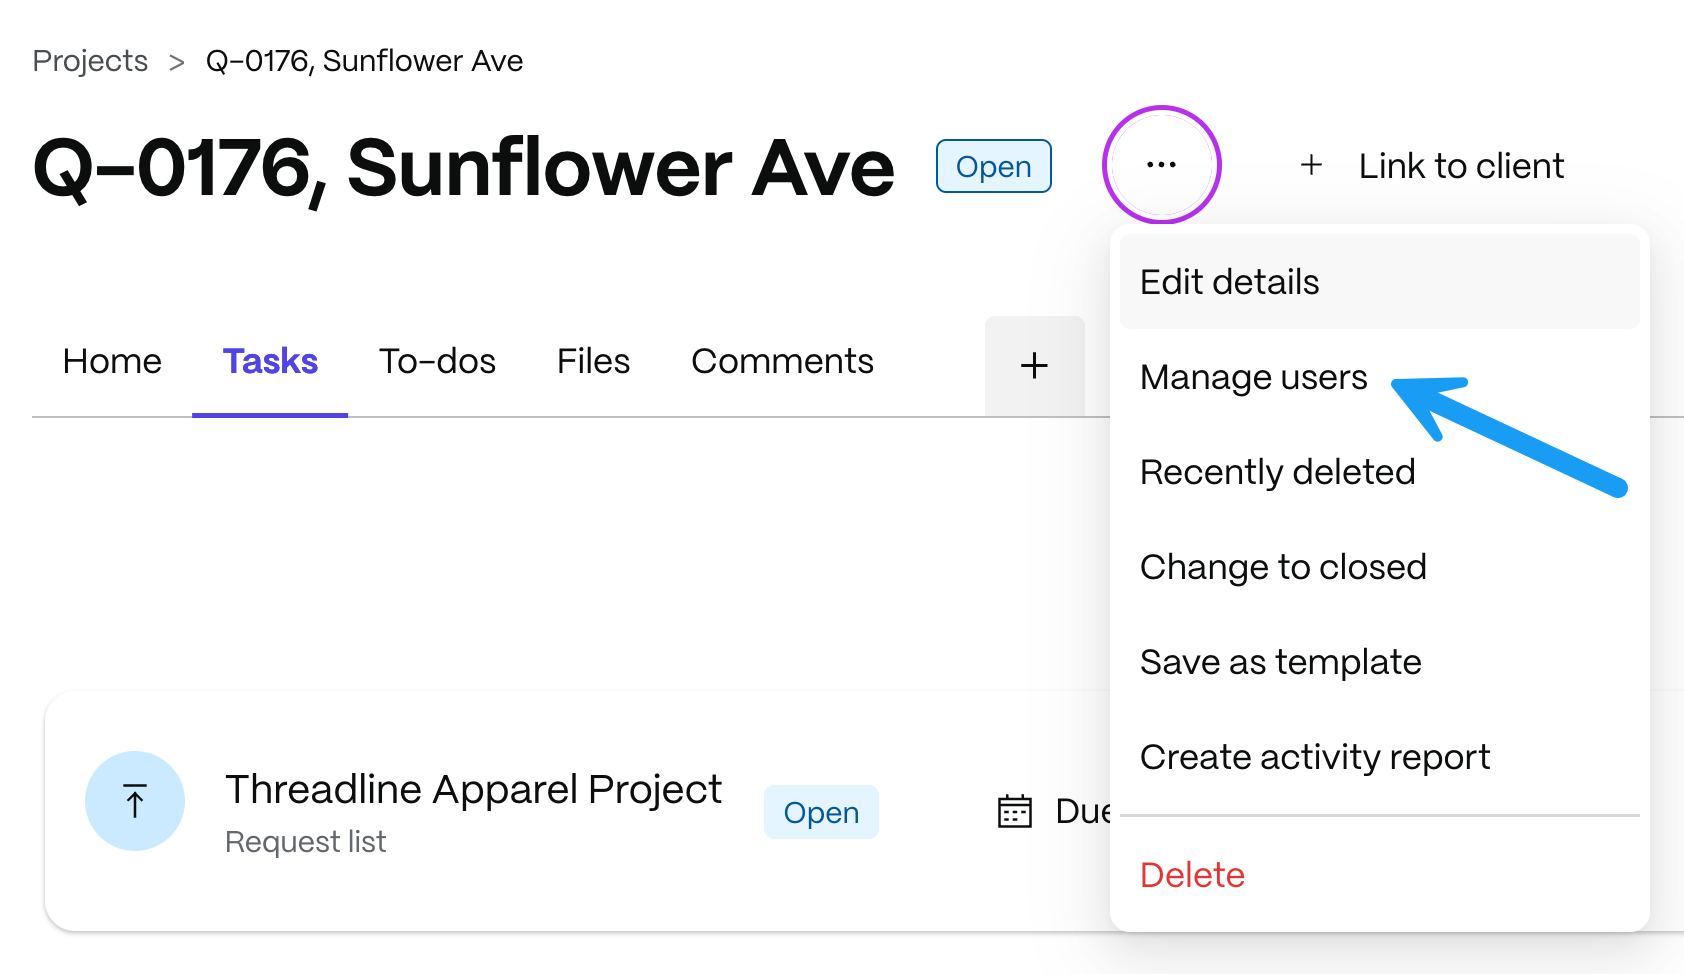Open the three-dot project options menu
The image size is (1684, 974).
[x=1161, y=165]
